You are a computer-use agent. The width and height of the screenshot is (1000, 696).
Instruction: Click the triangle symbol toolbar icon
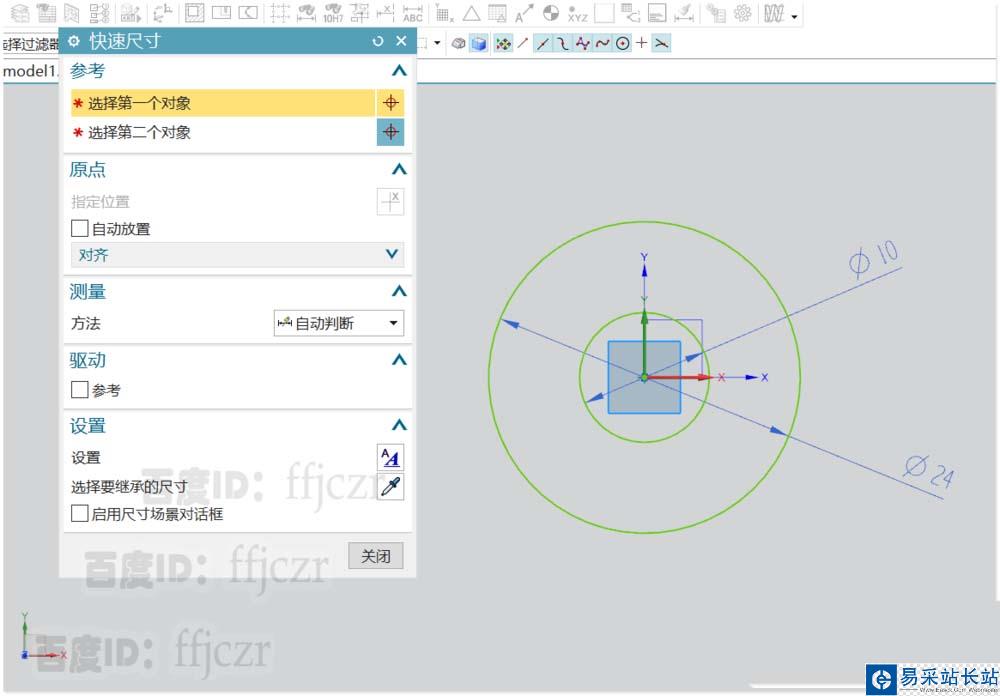pyautogui.click(x=471, y=13)
